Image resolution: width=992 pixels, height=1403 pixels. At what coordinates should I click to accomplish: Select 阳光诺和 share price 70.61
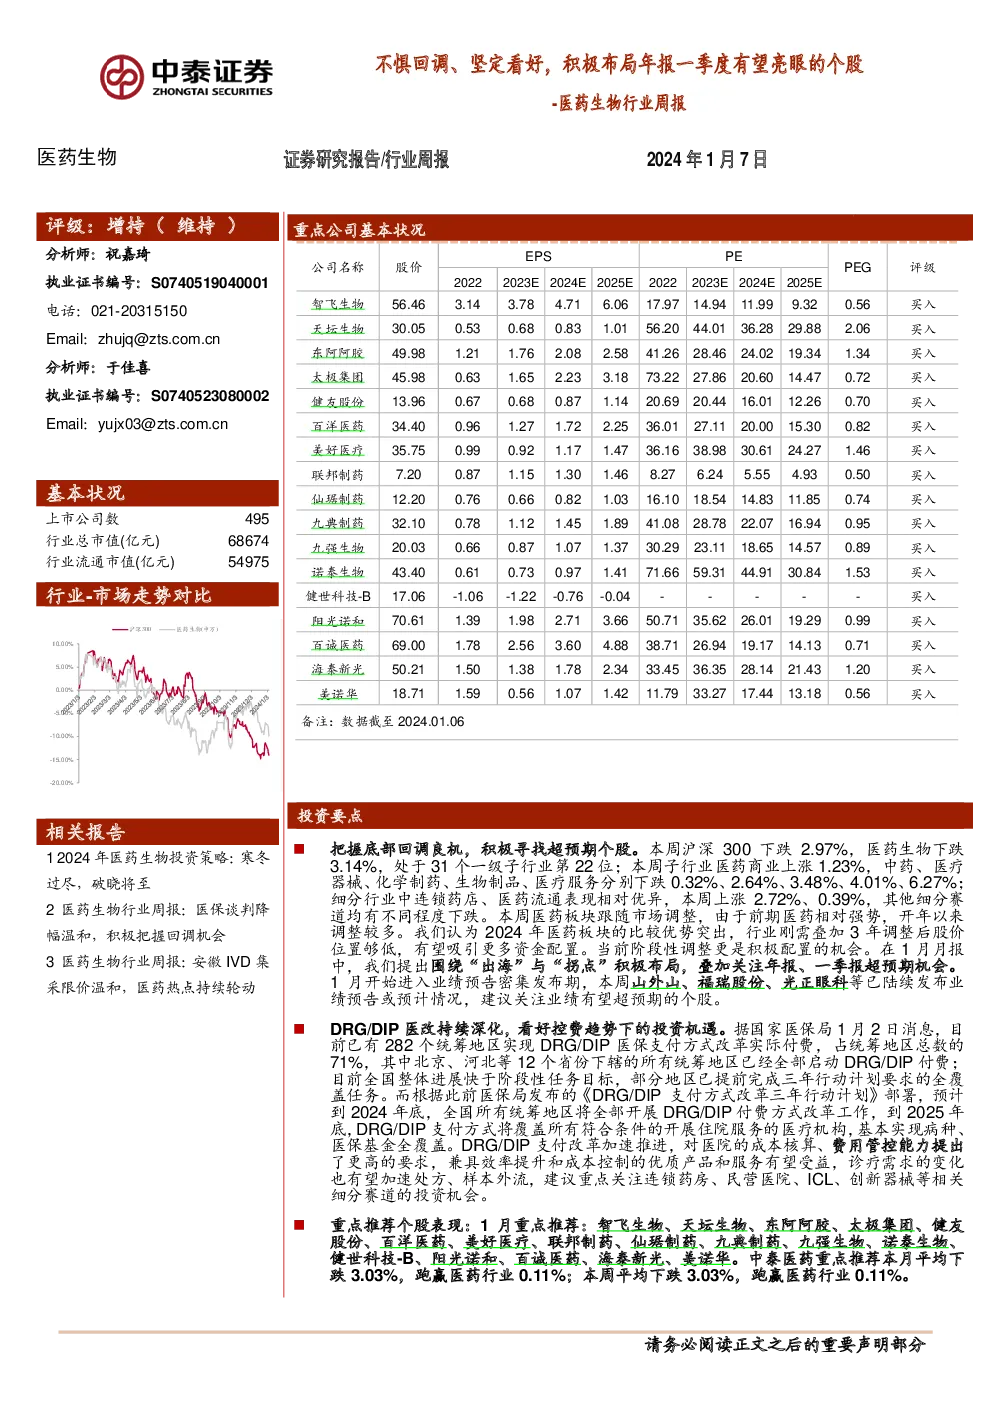408,621
